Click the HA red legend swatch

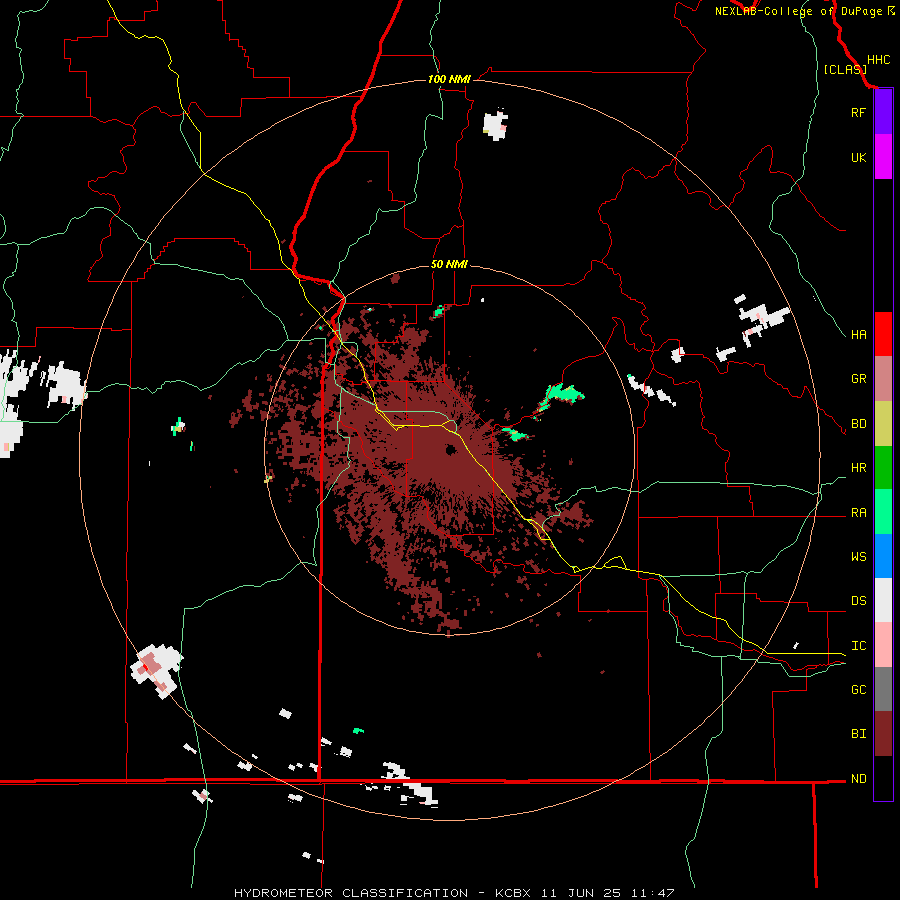pyautogui.click(x=883, y=334)
